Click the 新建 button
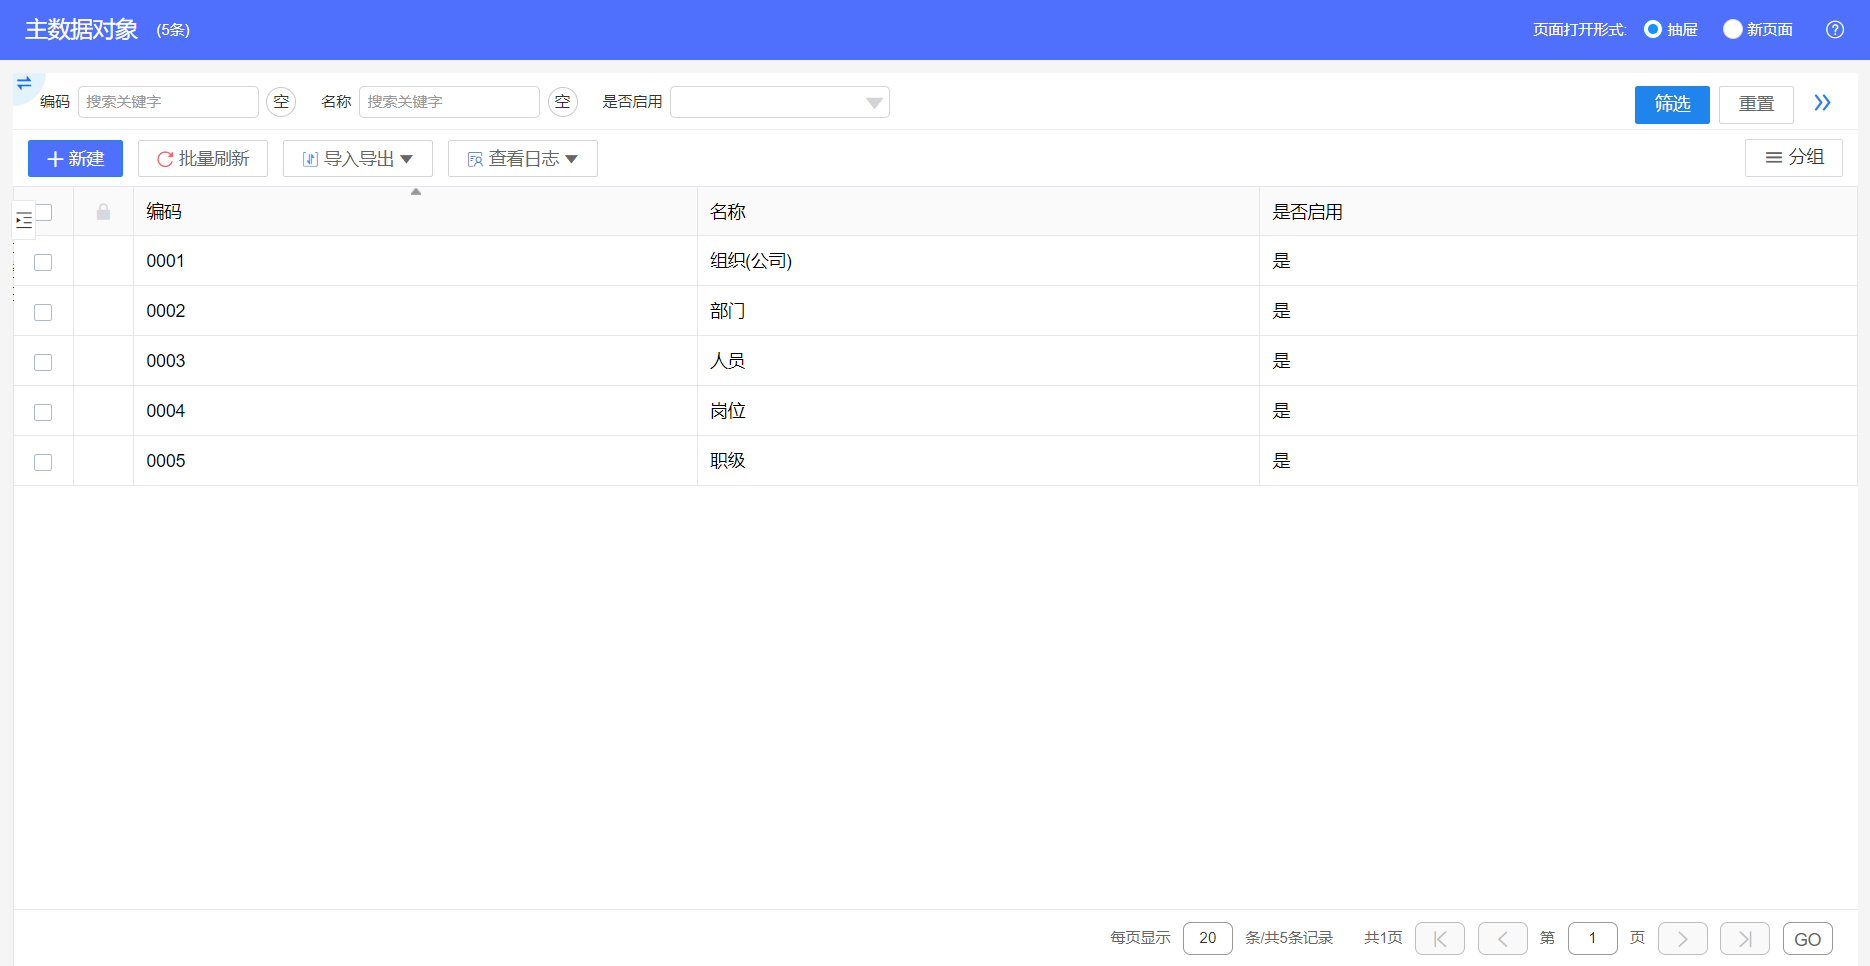 [75, 159]
